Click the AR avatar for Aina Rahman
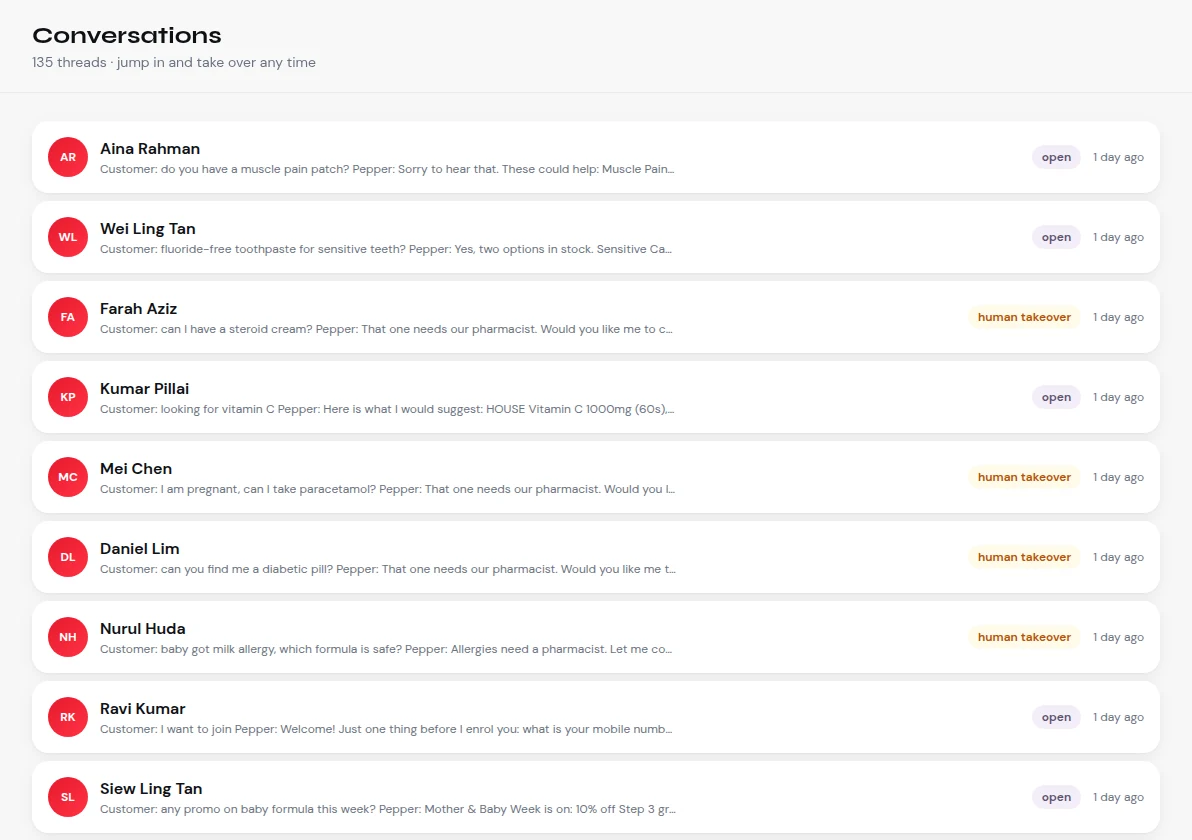Screen dimensions: 1192x840 pyautogui.click(x=68, y=157)
